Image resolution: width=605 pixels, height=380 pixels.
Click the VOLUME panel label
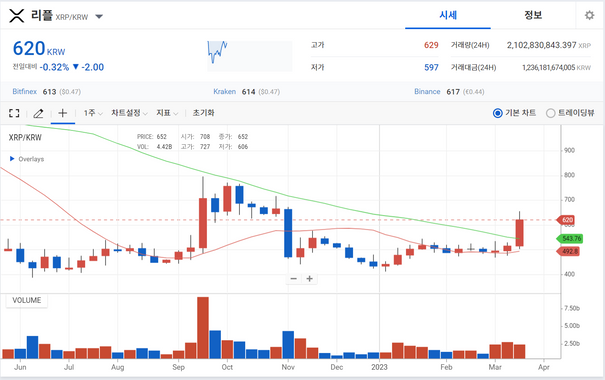(27, 300)
